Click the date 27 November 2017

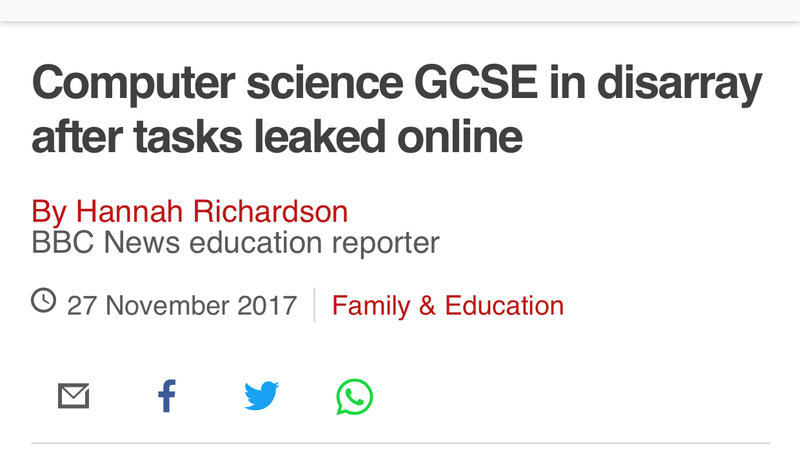pyautogui.click(x=182, y=305)
